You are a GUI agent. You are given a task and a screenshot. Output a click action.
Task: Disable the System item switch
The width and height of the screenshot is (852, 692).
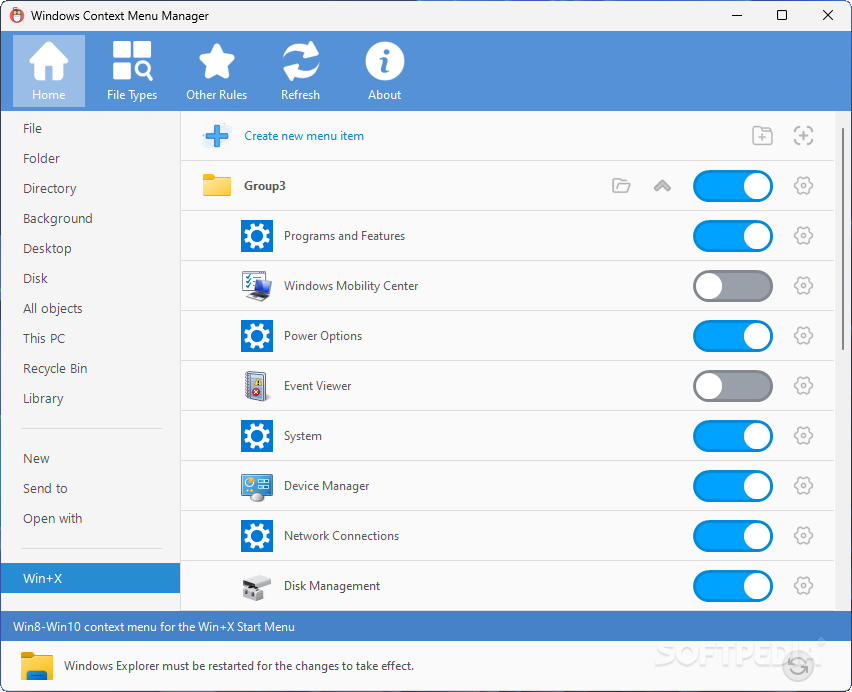click(x=732, y=436)
